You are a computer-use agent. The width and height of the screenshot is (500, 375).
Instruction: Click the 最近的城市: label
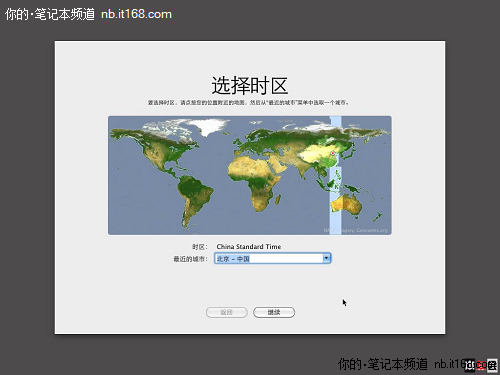coord(190,259)
